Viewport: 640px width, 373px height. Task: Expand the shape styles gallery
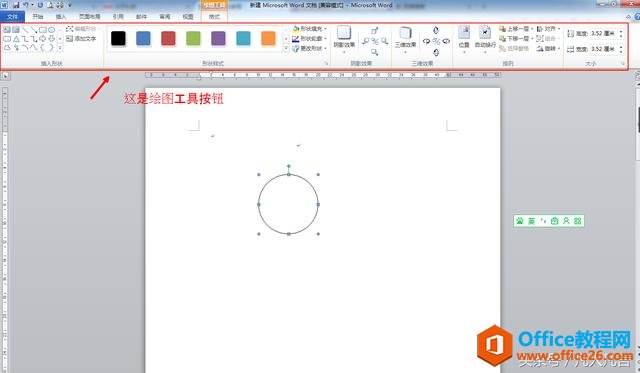pyautogui.click(x=286, y=48)
